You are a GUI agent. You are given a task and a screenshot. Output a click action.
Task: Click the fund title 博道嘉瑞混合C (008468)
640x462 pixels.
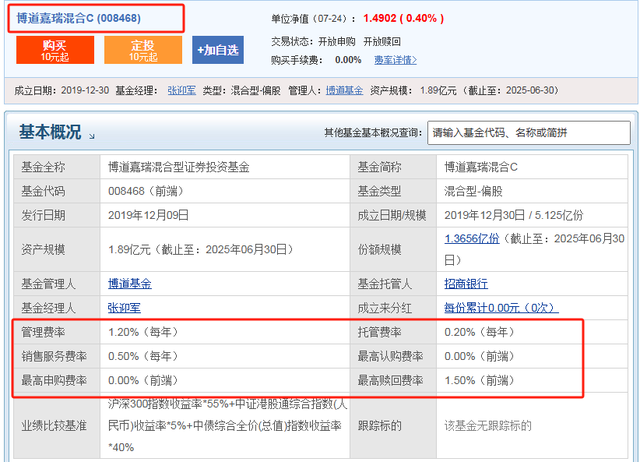click(78, 18)
